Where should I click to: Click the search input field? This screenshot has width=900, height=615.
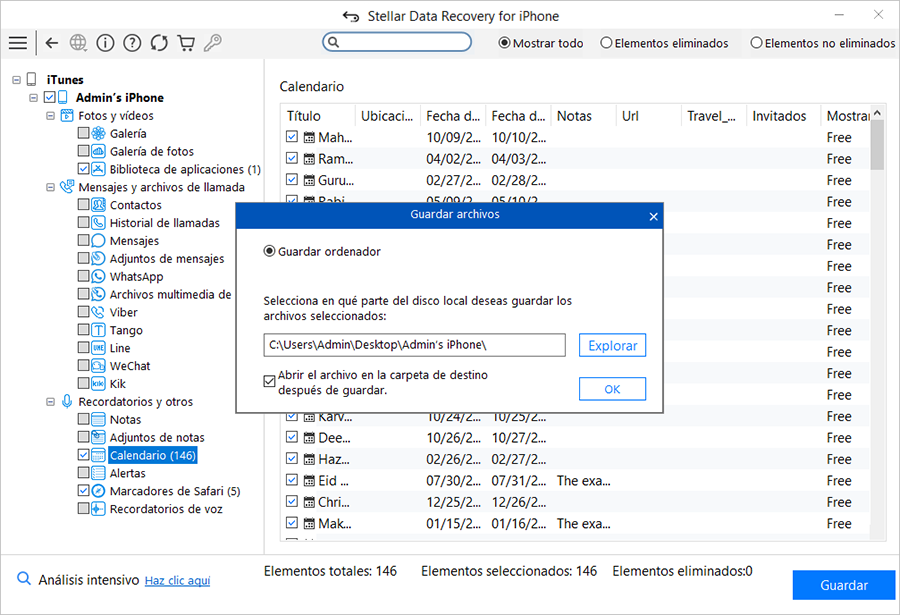397,42
